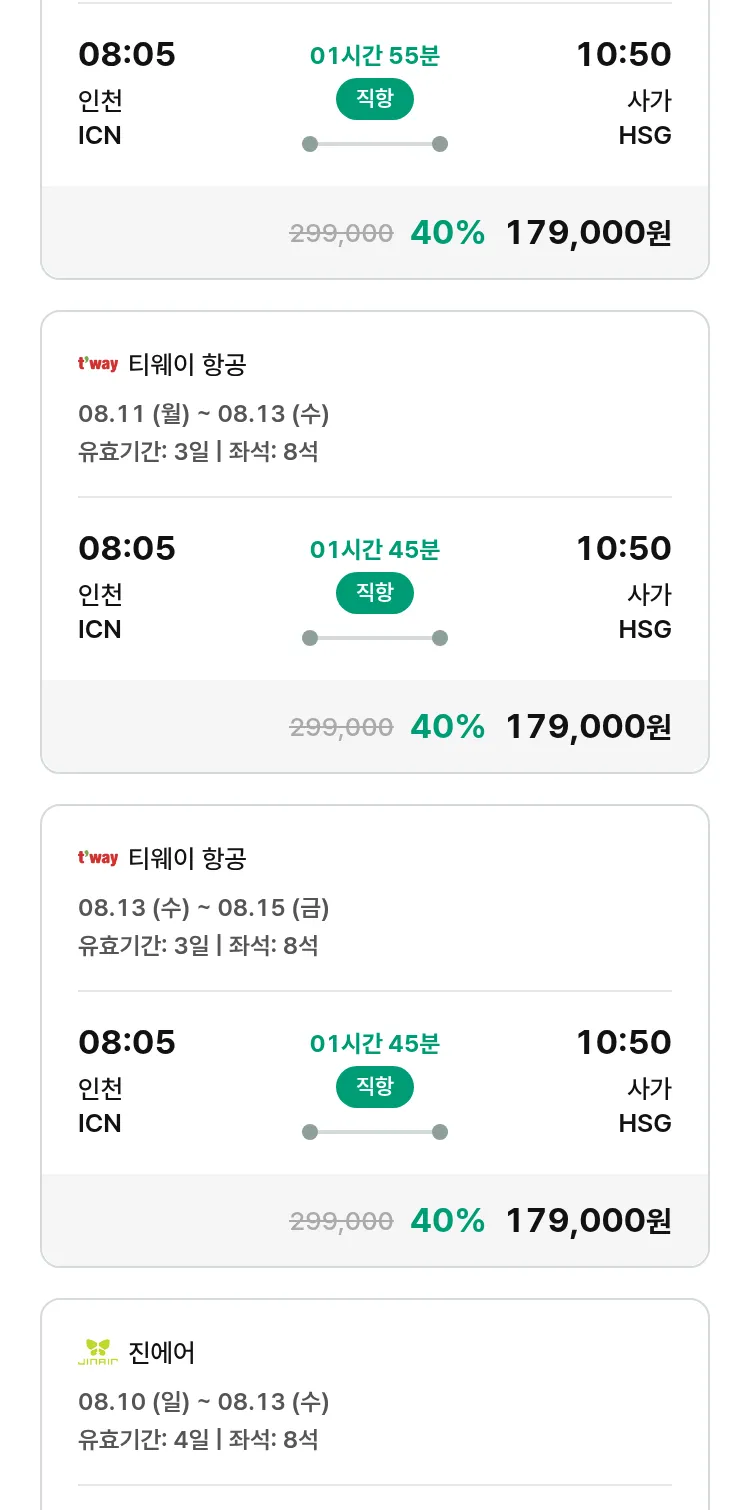Click the route line in the 08.11 card
The height and width of the screenshot is (1510, 750).
point(374,638)
